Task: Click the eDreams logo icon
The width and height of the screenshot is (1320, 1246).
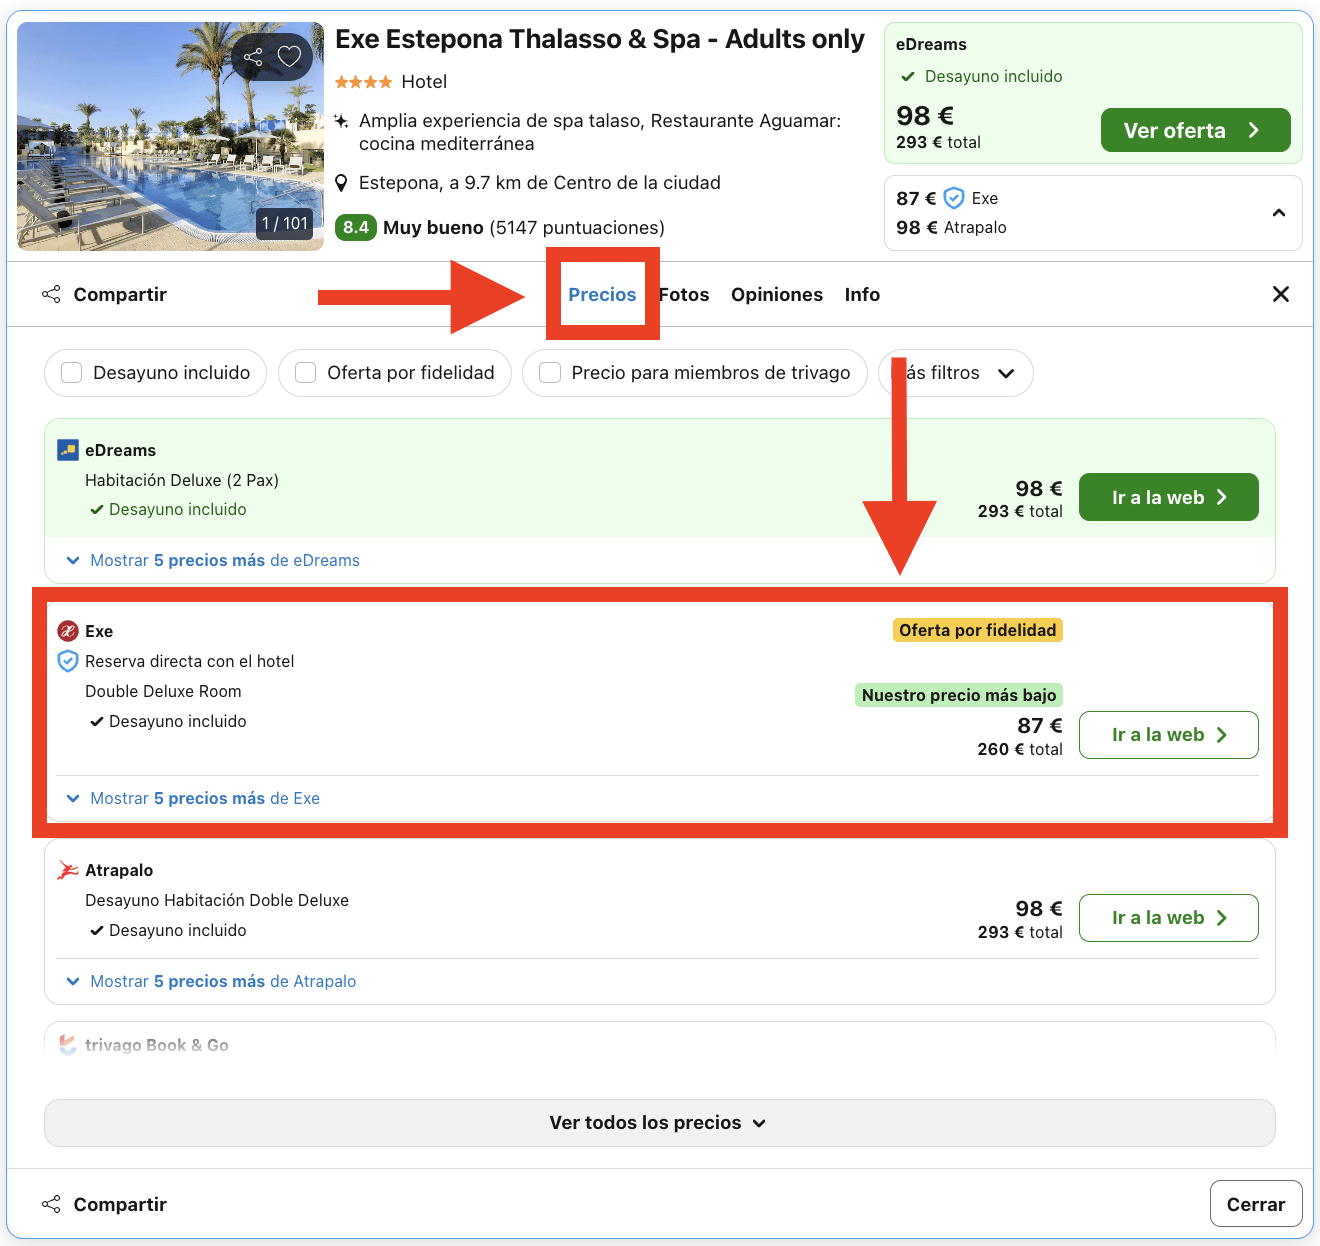Action: (x=68, y=450)
